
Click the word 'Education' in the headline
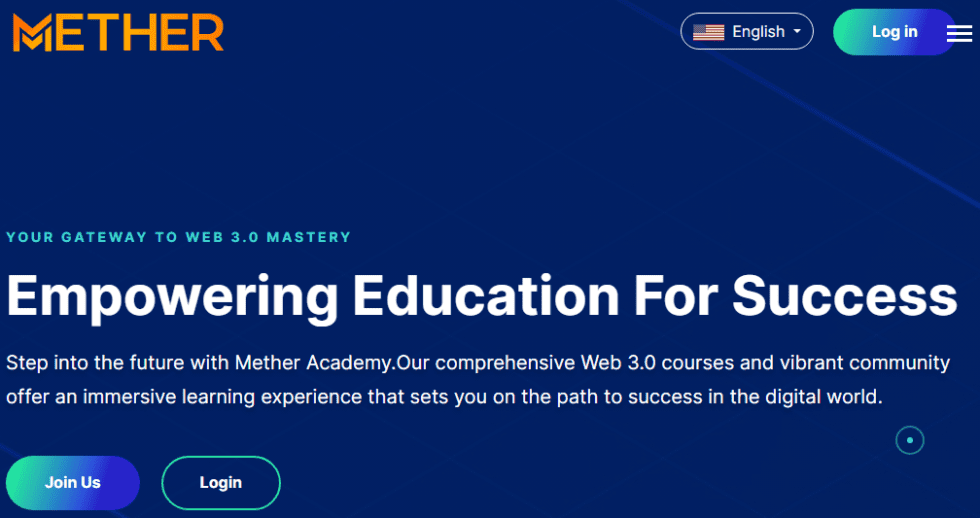point(486,296)
